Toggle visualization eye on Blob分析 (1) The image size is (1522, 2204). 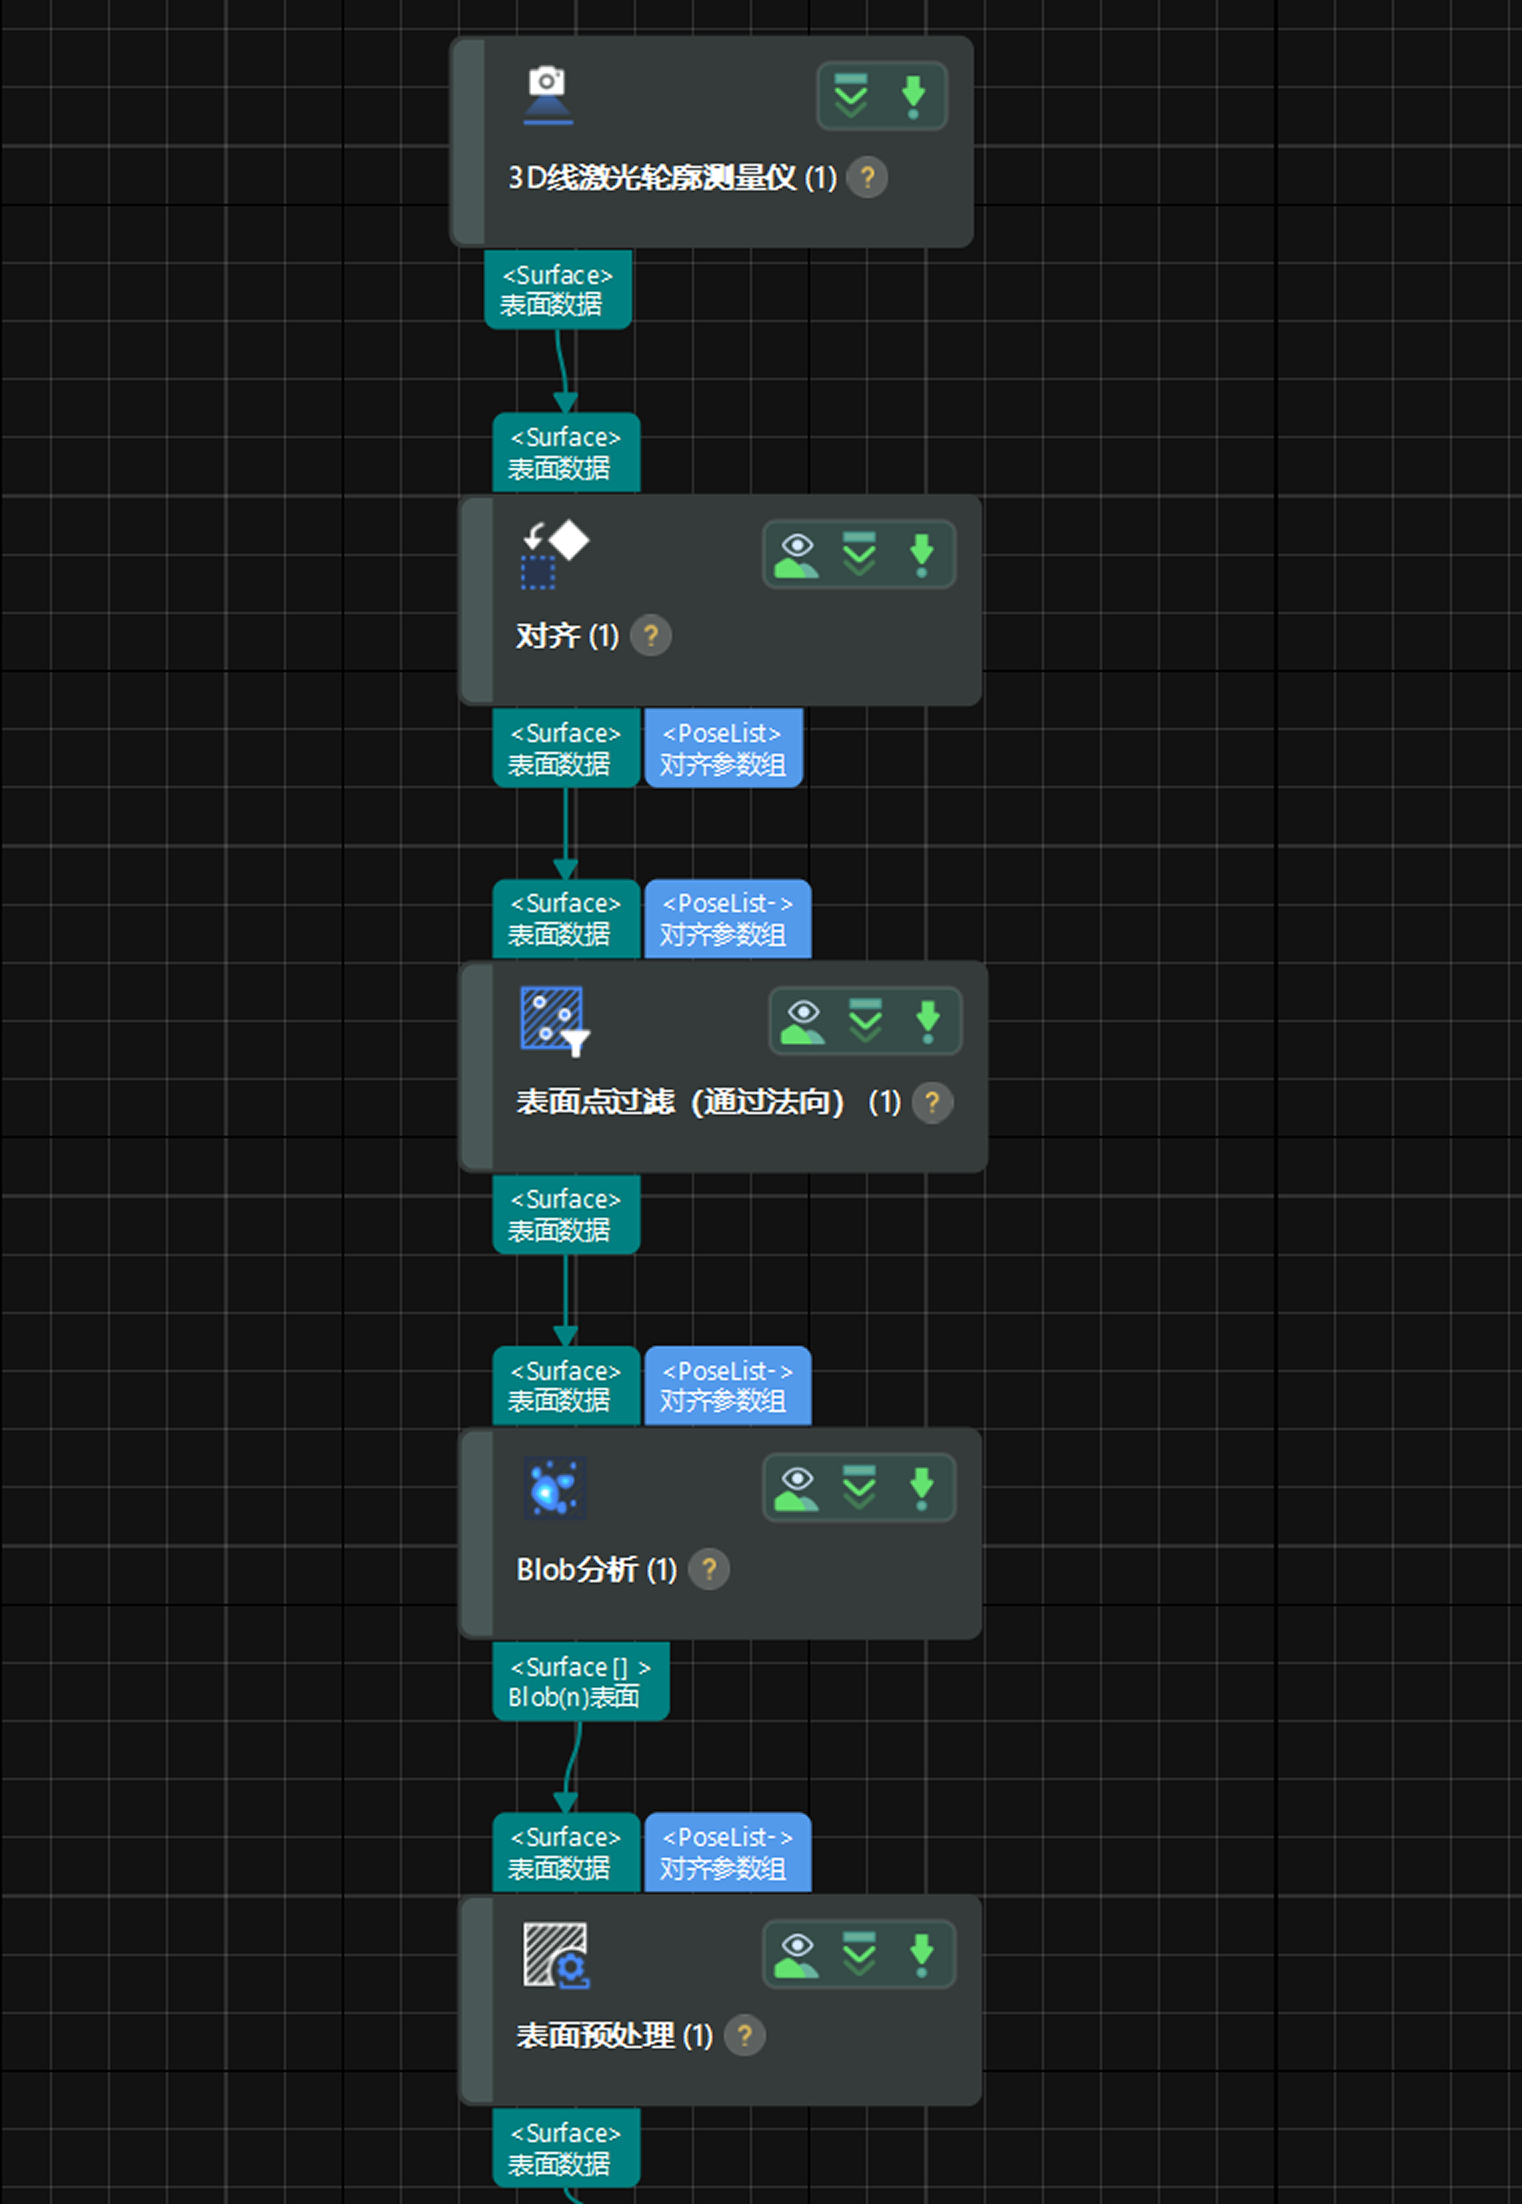click(797, 1488)
